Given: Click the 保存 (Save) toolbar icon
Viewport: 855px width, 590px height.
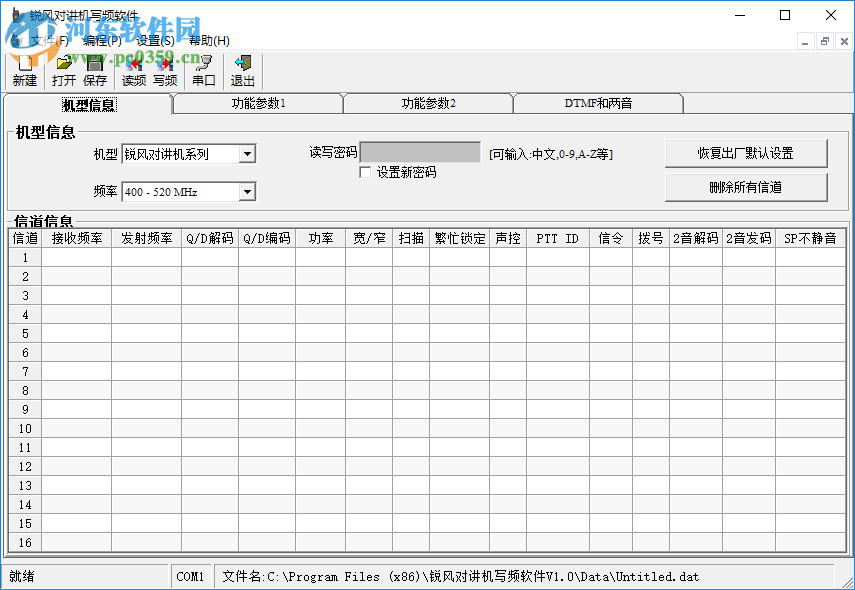Looking at the screenshot, I should click(x=95, y=70).
